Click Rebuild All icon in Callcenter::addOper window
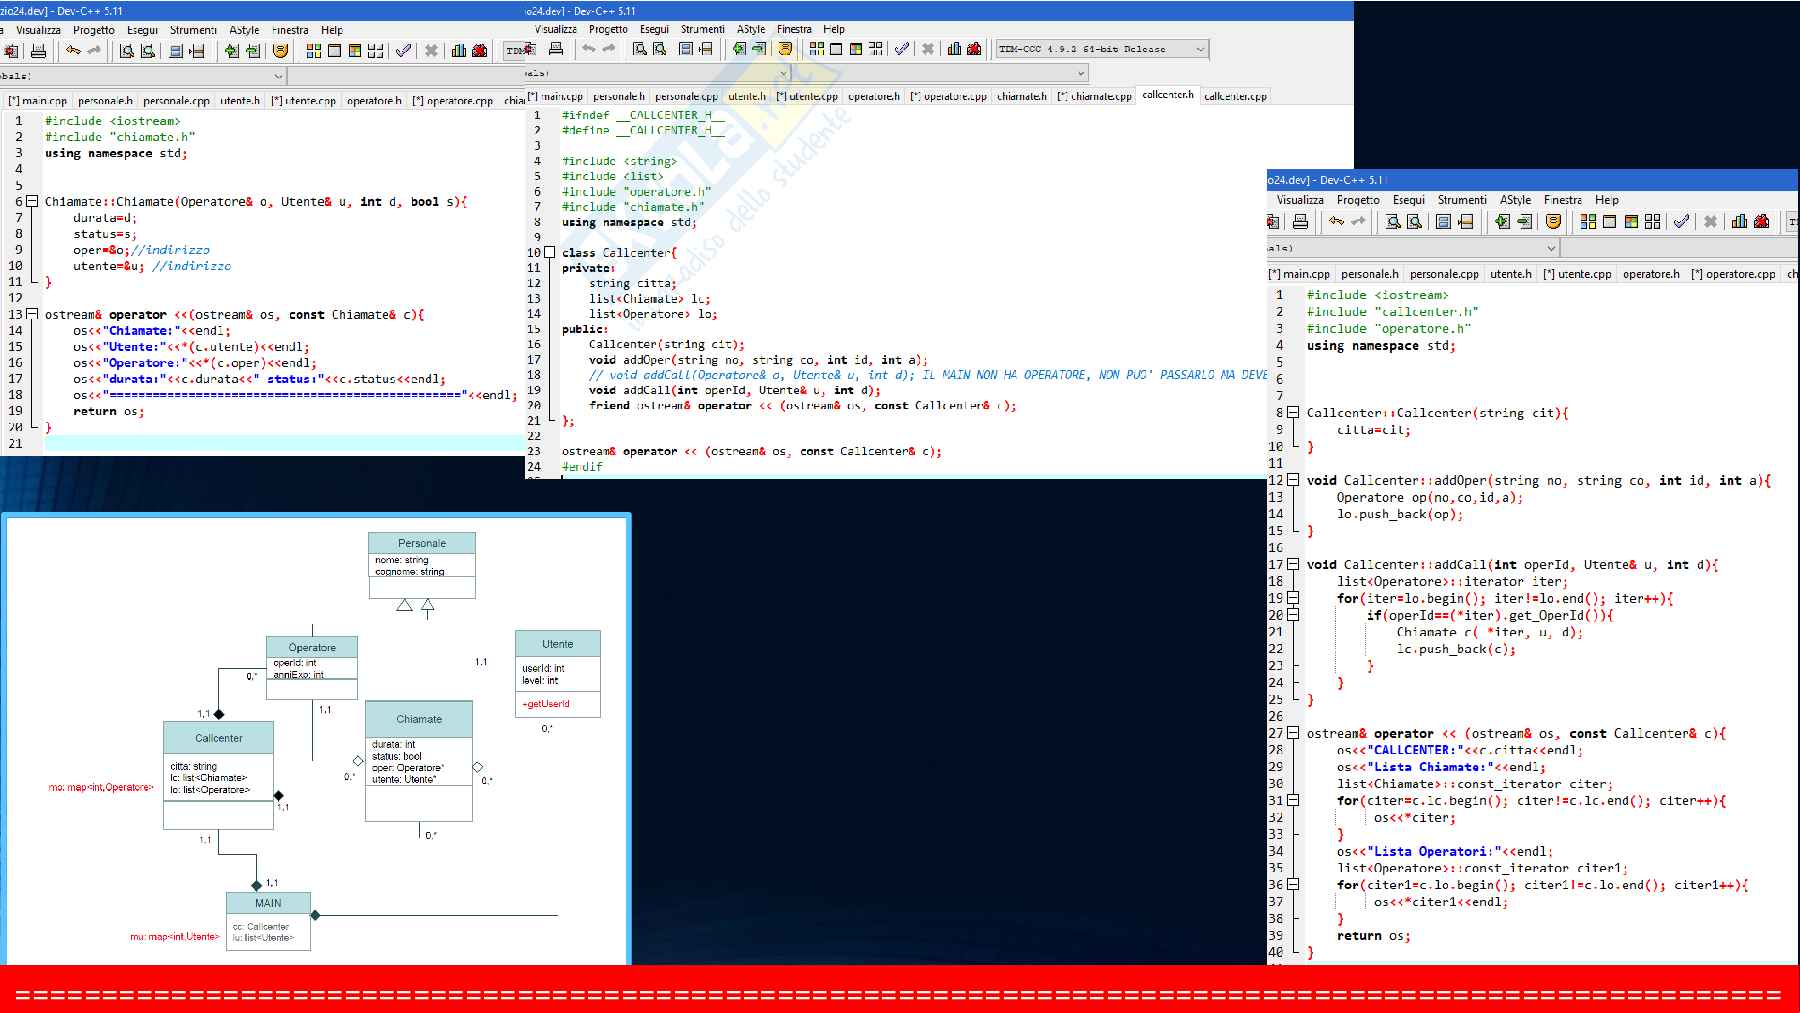This screenshot has width=1800, height=1013. pos(1652,222)
